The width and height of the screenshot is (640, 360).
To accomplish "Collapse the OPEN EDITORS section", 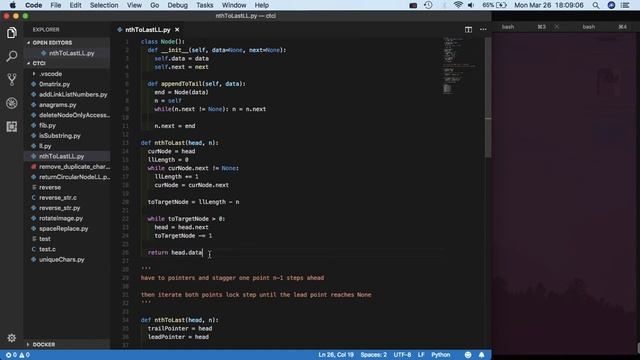I will click(x=52, y=42).
